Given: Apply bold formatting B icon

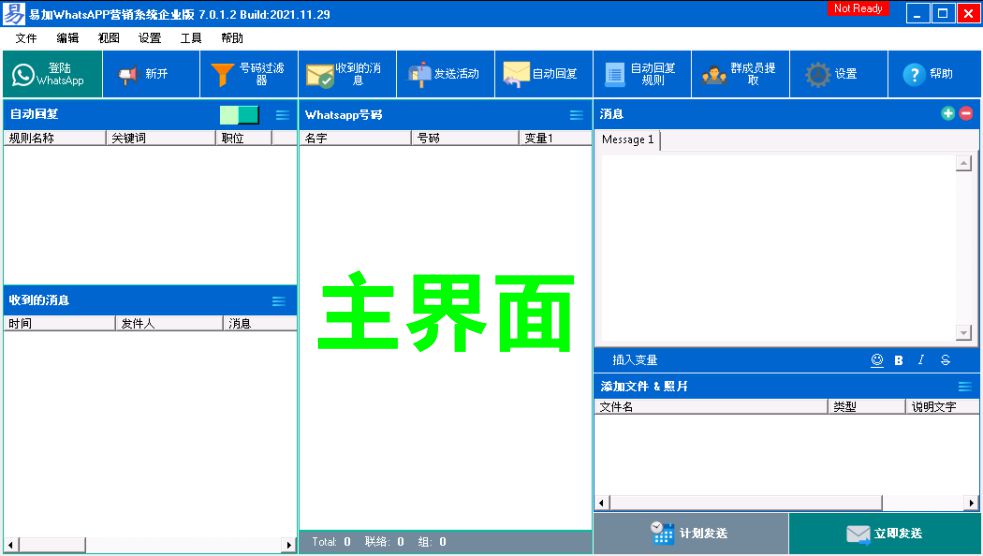Looking at the screenshot, I should tap(898, 360).
